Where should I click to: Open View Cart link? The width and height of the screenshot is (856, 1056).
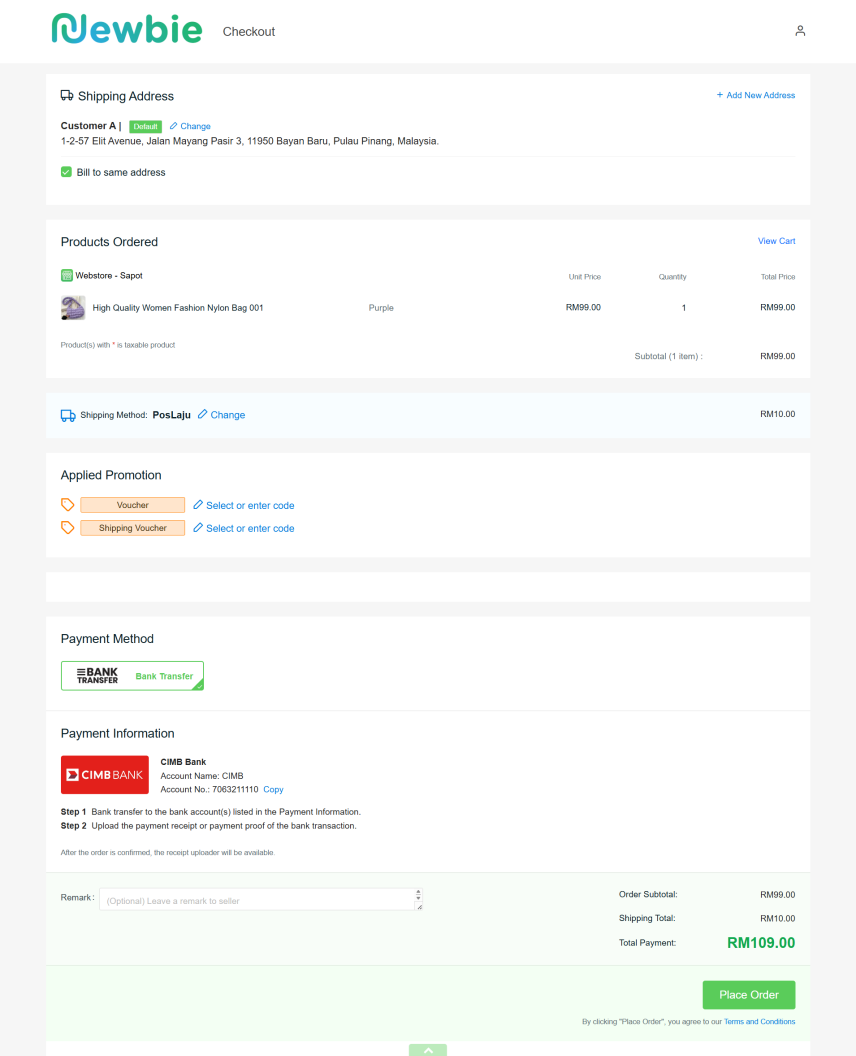point(776,241)
